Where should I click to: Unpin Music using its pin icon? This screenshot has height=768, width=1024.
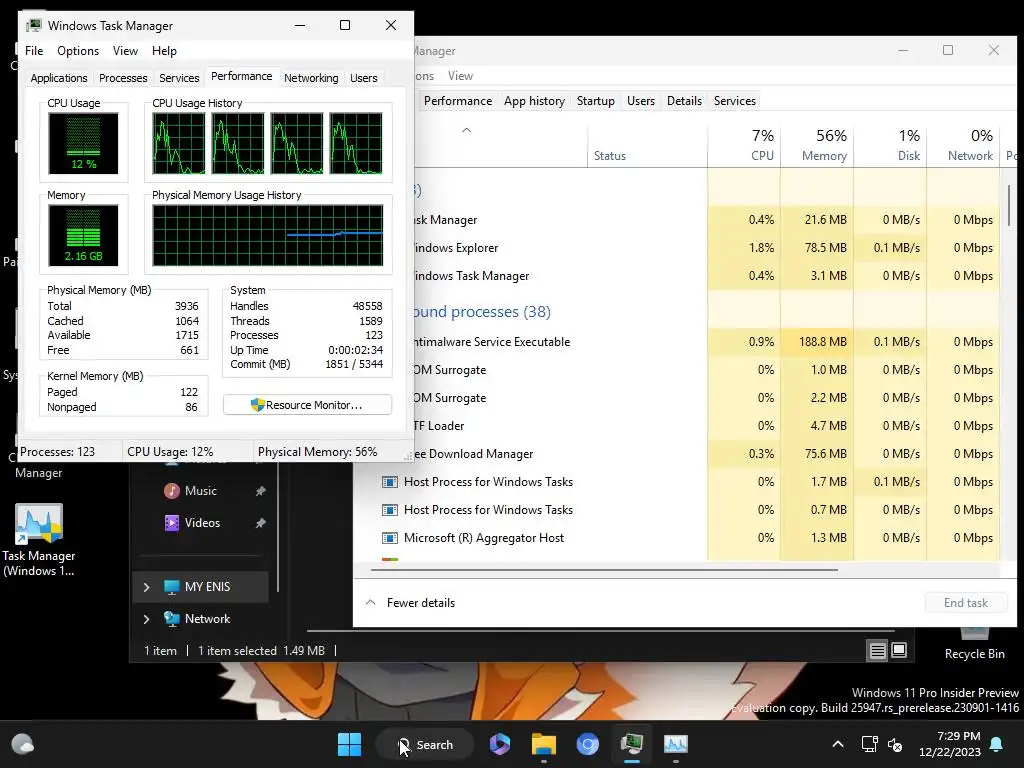tap(261, 491)
